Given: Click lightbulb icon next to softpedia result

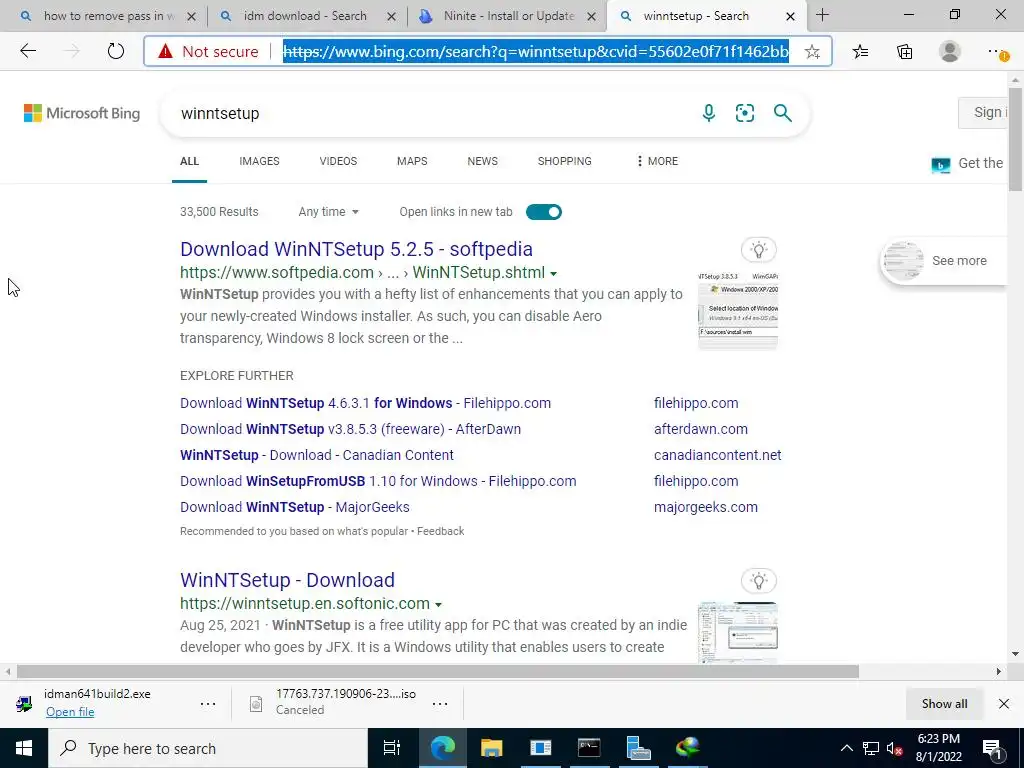Looking at the screenshot, I should (x=758, y=249).
